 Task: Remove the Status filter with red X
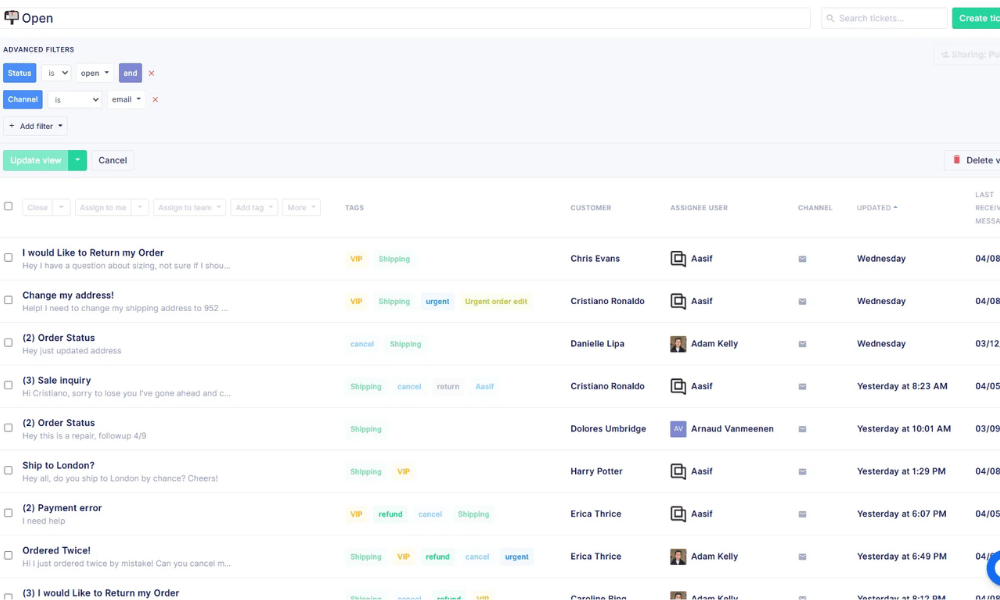(x=151, y=73)
